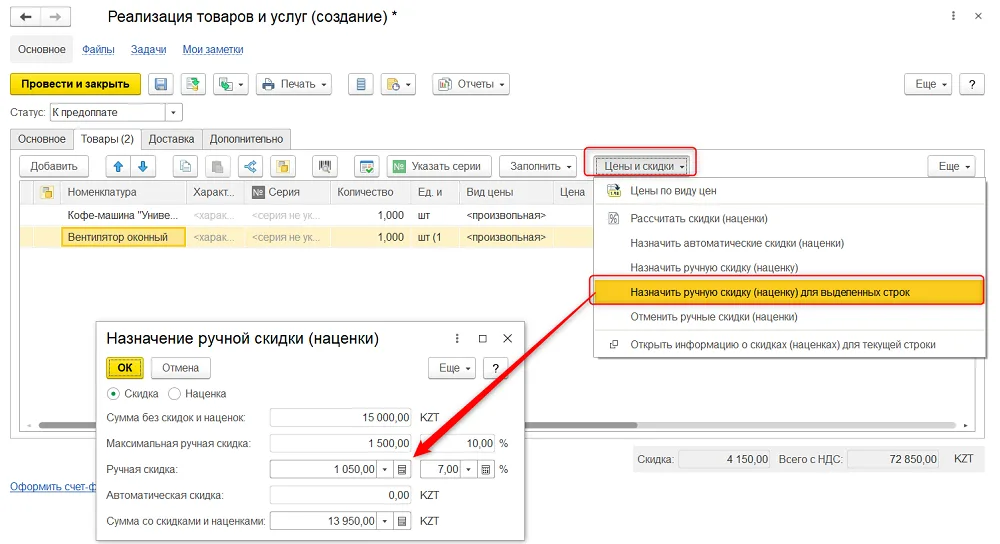Image resolution: width=1000 pixels, height=544 pixels.
Task: Select the Наценка radio button
Action: tap(174, 393)
